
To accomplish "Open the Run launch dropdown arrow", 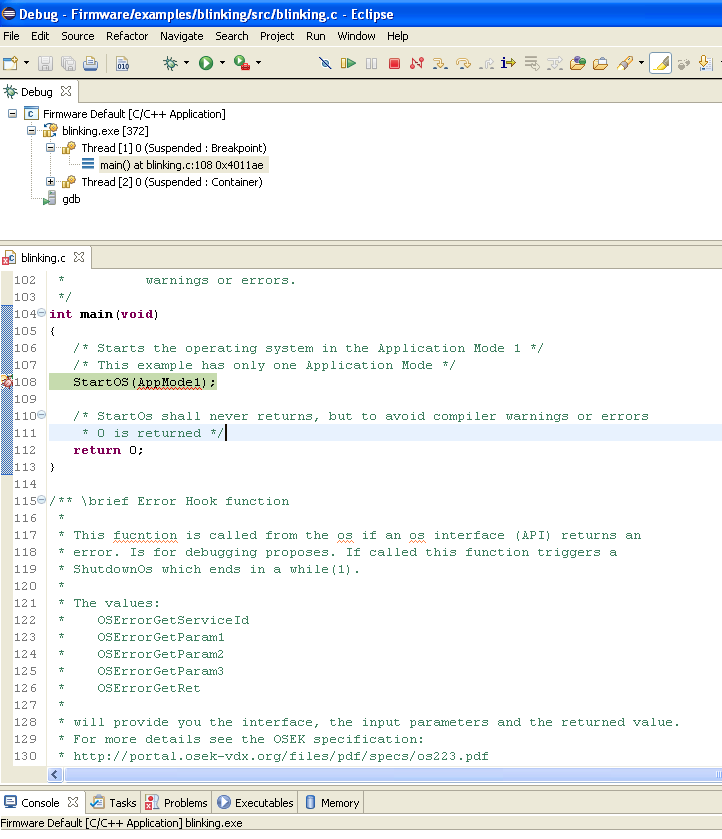I will point(222,63).
